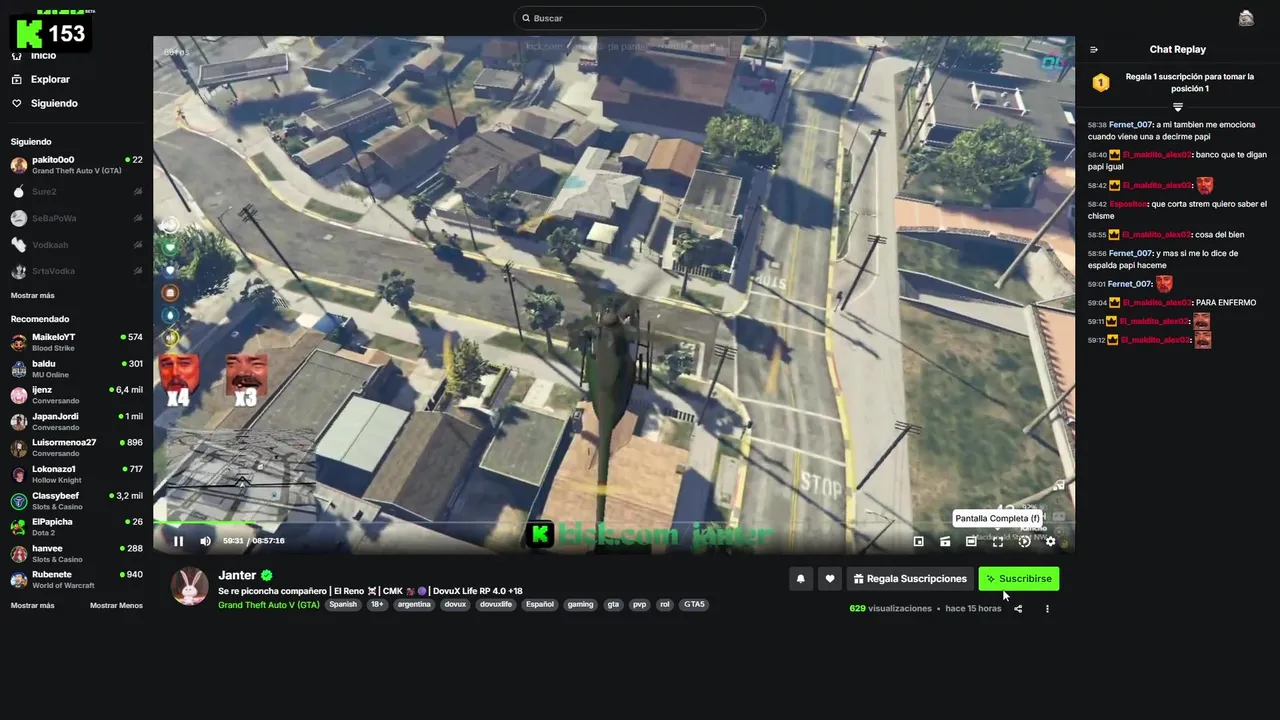The width and height of the screenshot is (1280, 720).
Task: Click Regala Suscripciones button
Action: point(911,579)
